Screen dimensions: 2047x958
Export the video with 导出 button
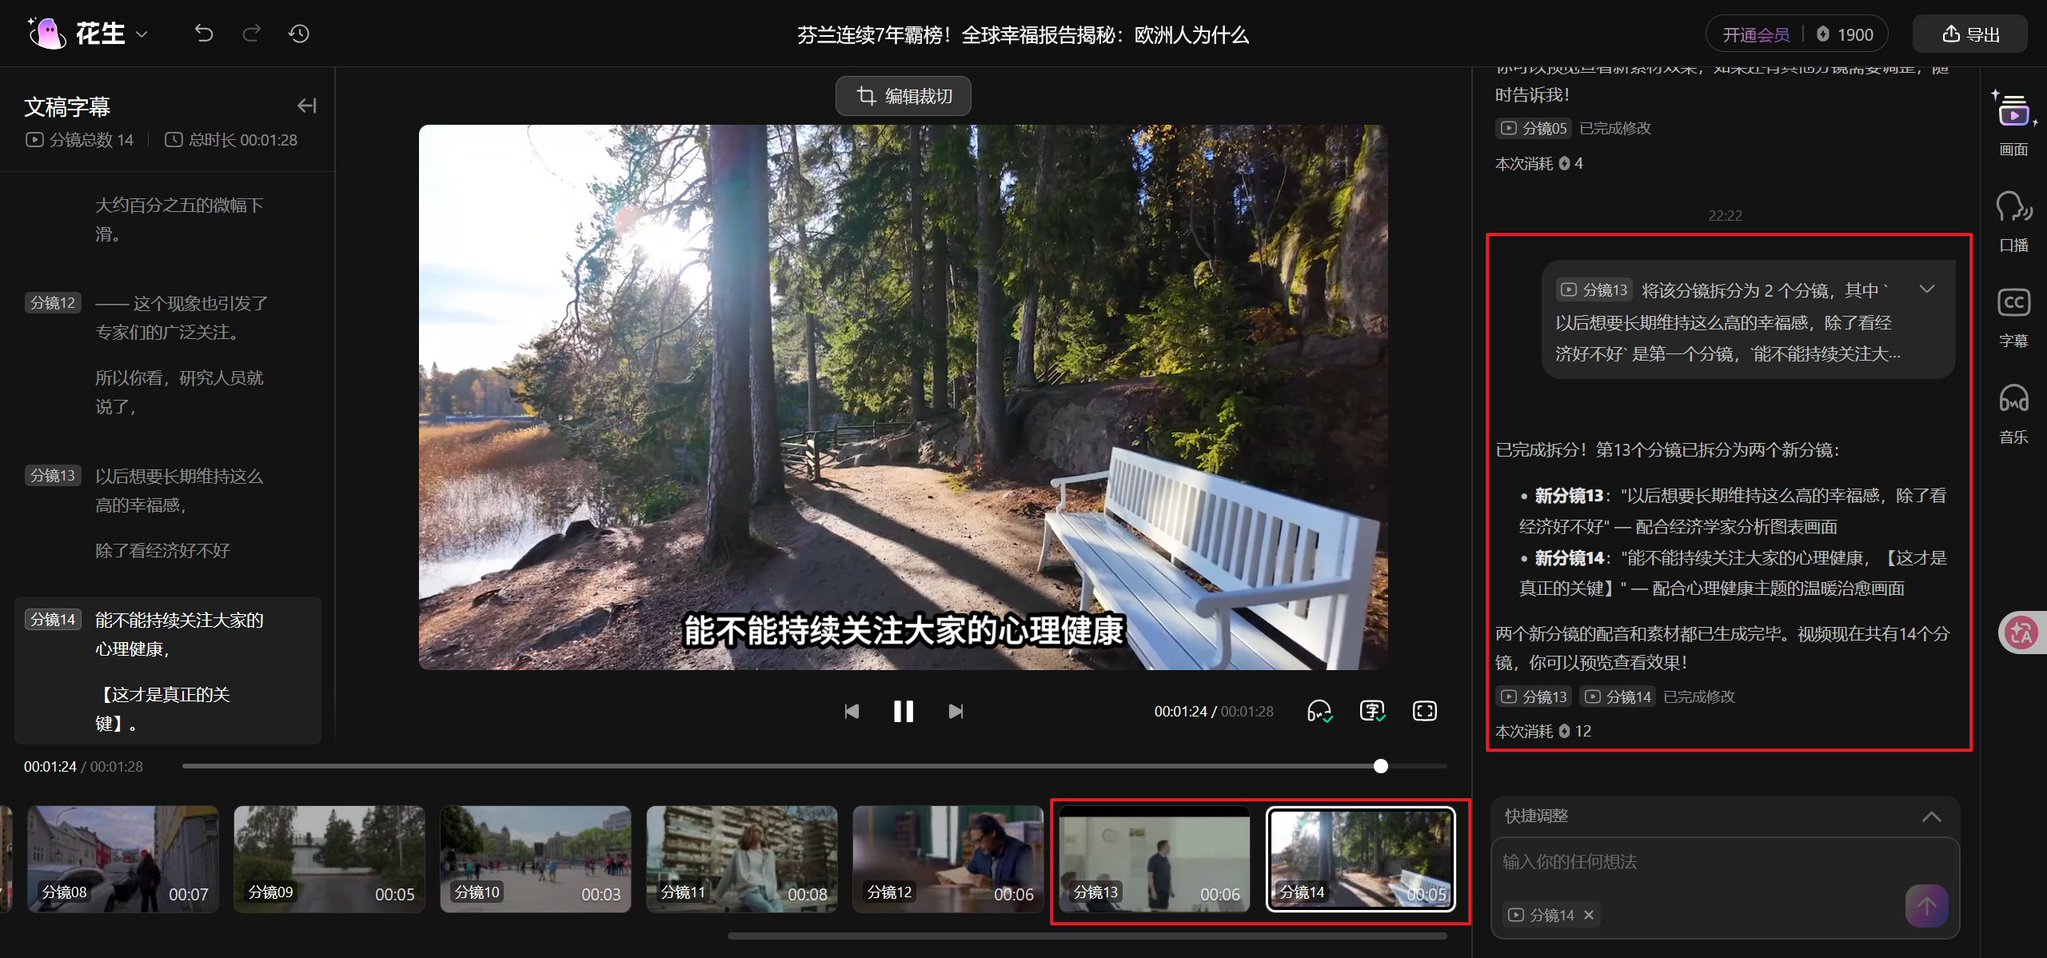tap(1970, 34)
